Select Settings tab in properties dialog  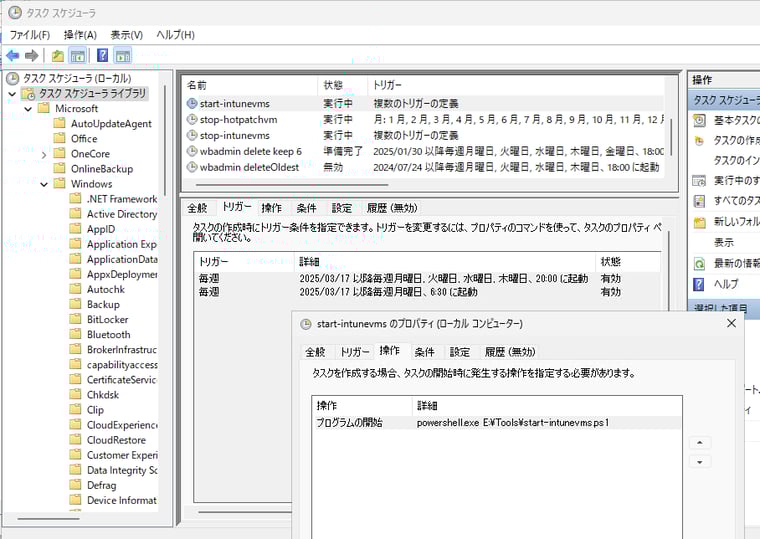click(x=459, y=352)
